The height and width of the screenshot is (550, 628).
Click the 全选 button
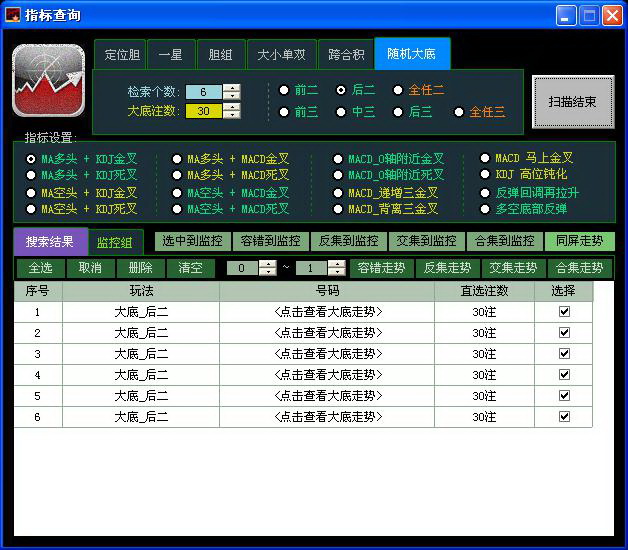40,268
